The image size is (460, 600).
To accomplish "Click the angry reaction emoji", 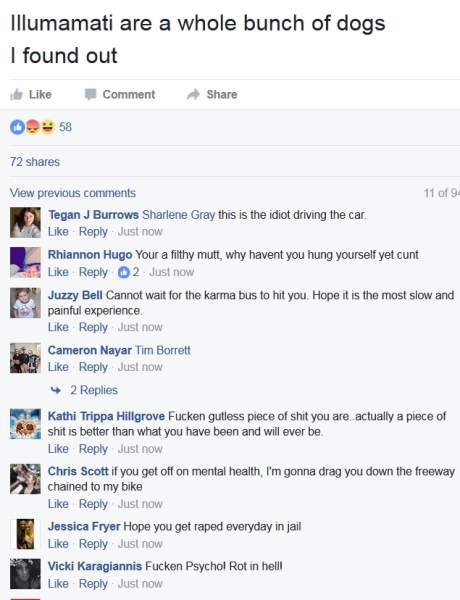I will [x=33, y=127].
